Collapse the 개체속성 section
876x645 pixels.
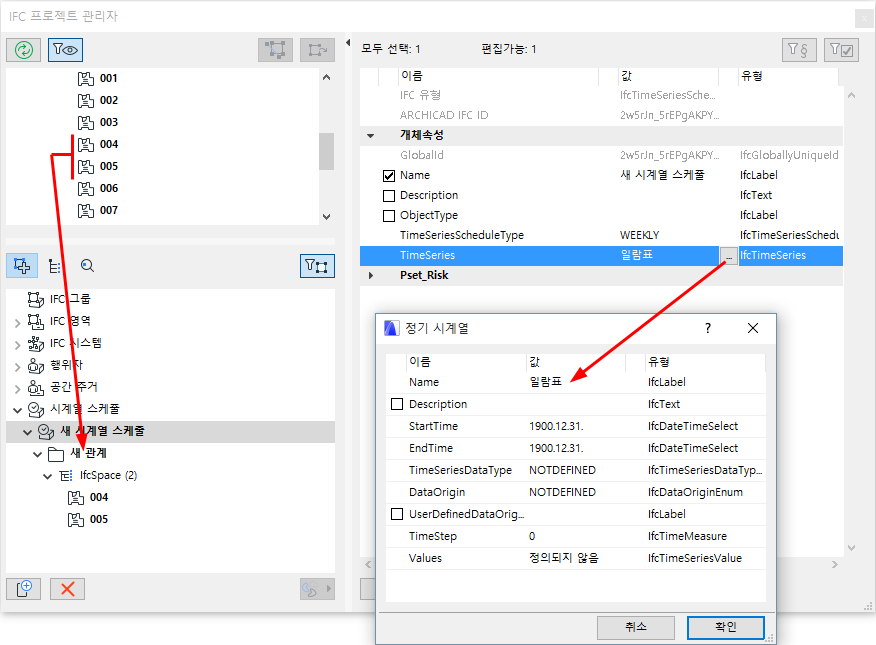(x=370, y=136)
